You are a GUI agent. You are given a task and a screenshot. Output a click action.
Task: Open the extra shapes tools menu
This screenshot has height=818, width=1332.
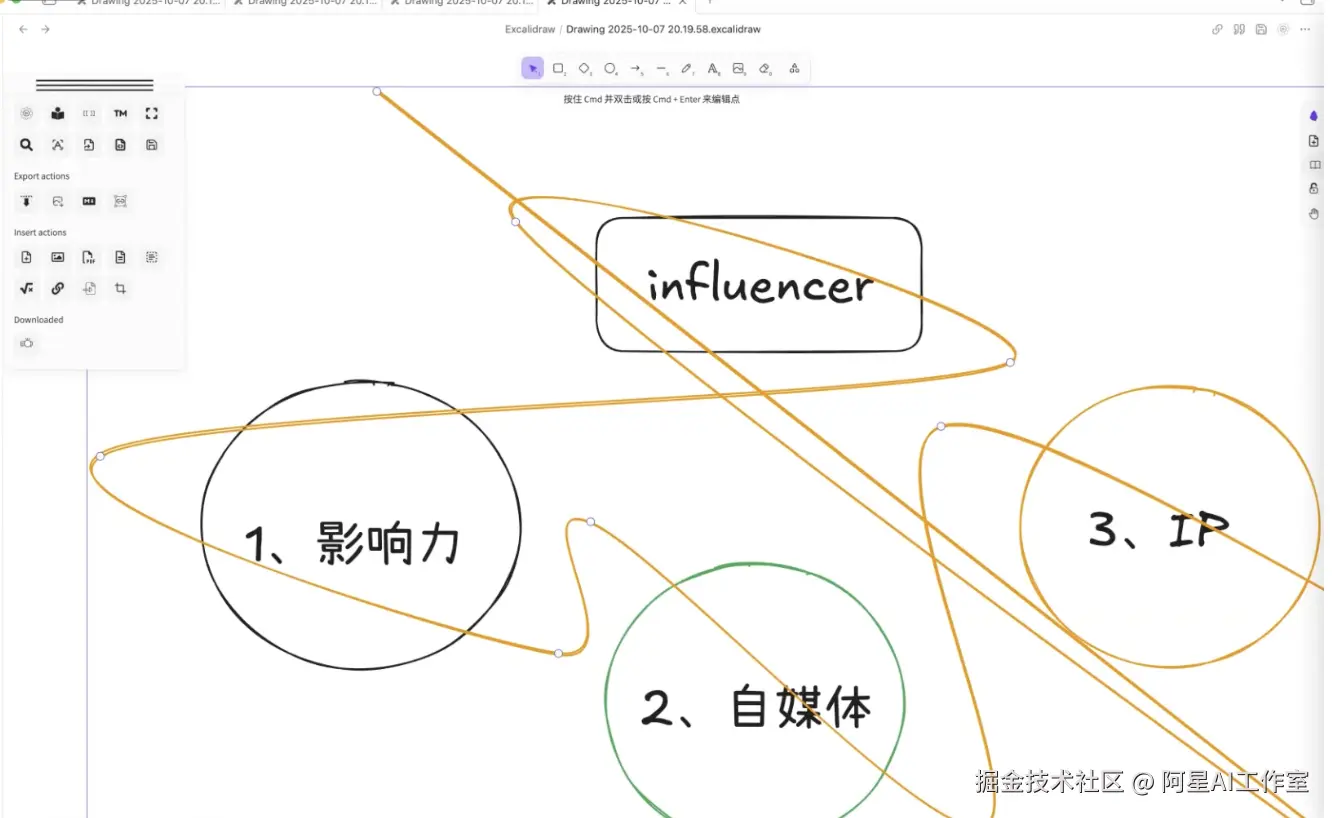coord(794,68)
